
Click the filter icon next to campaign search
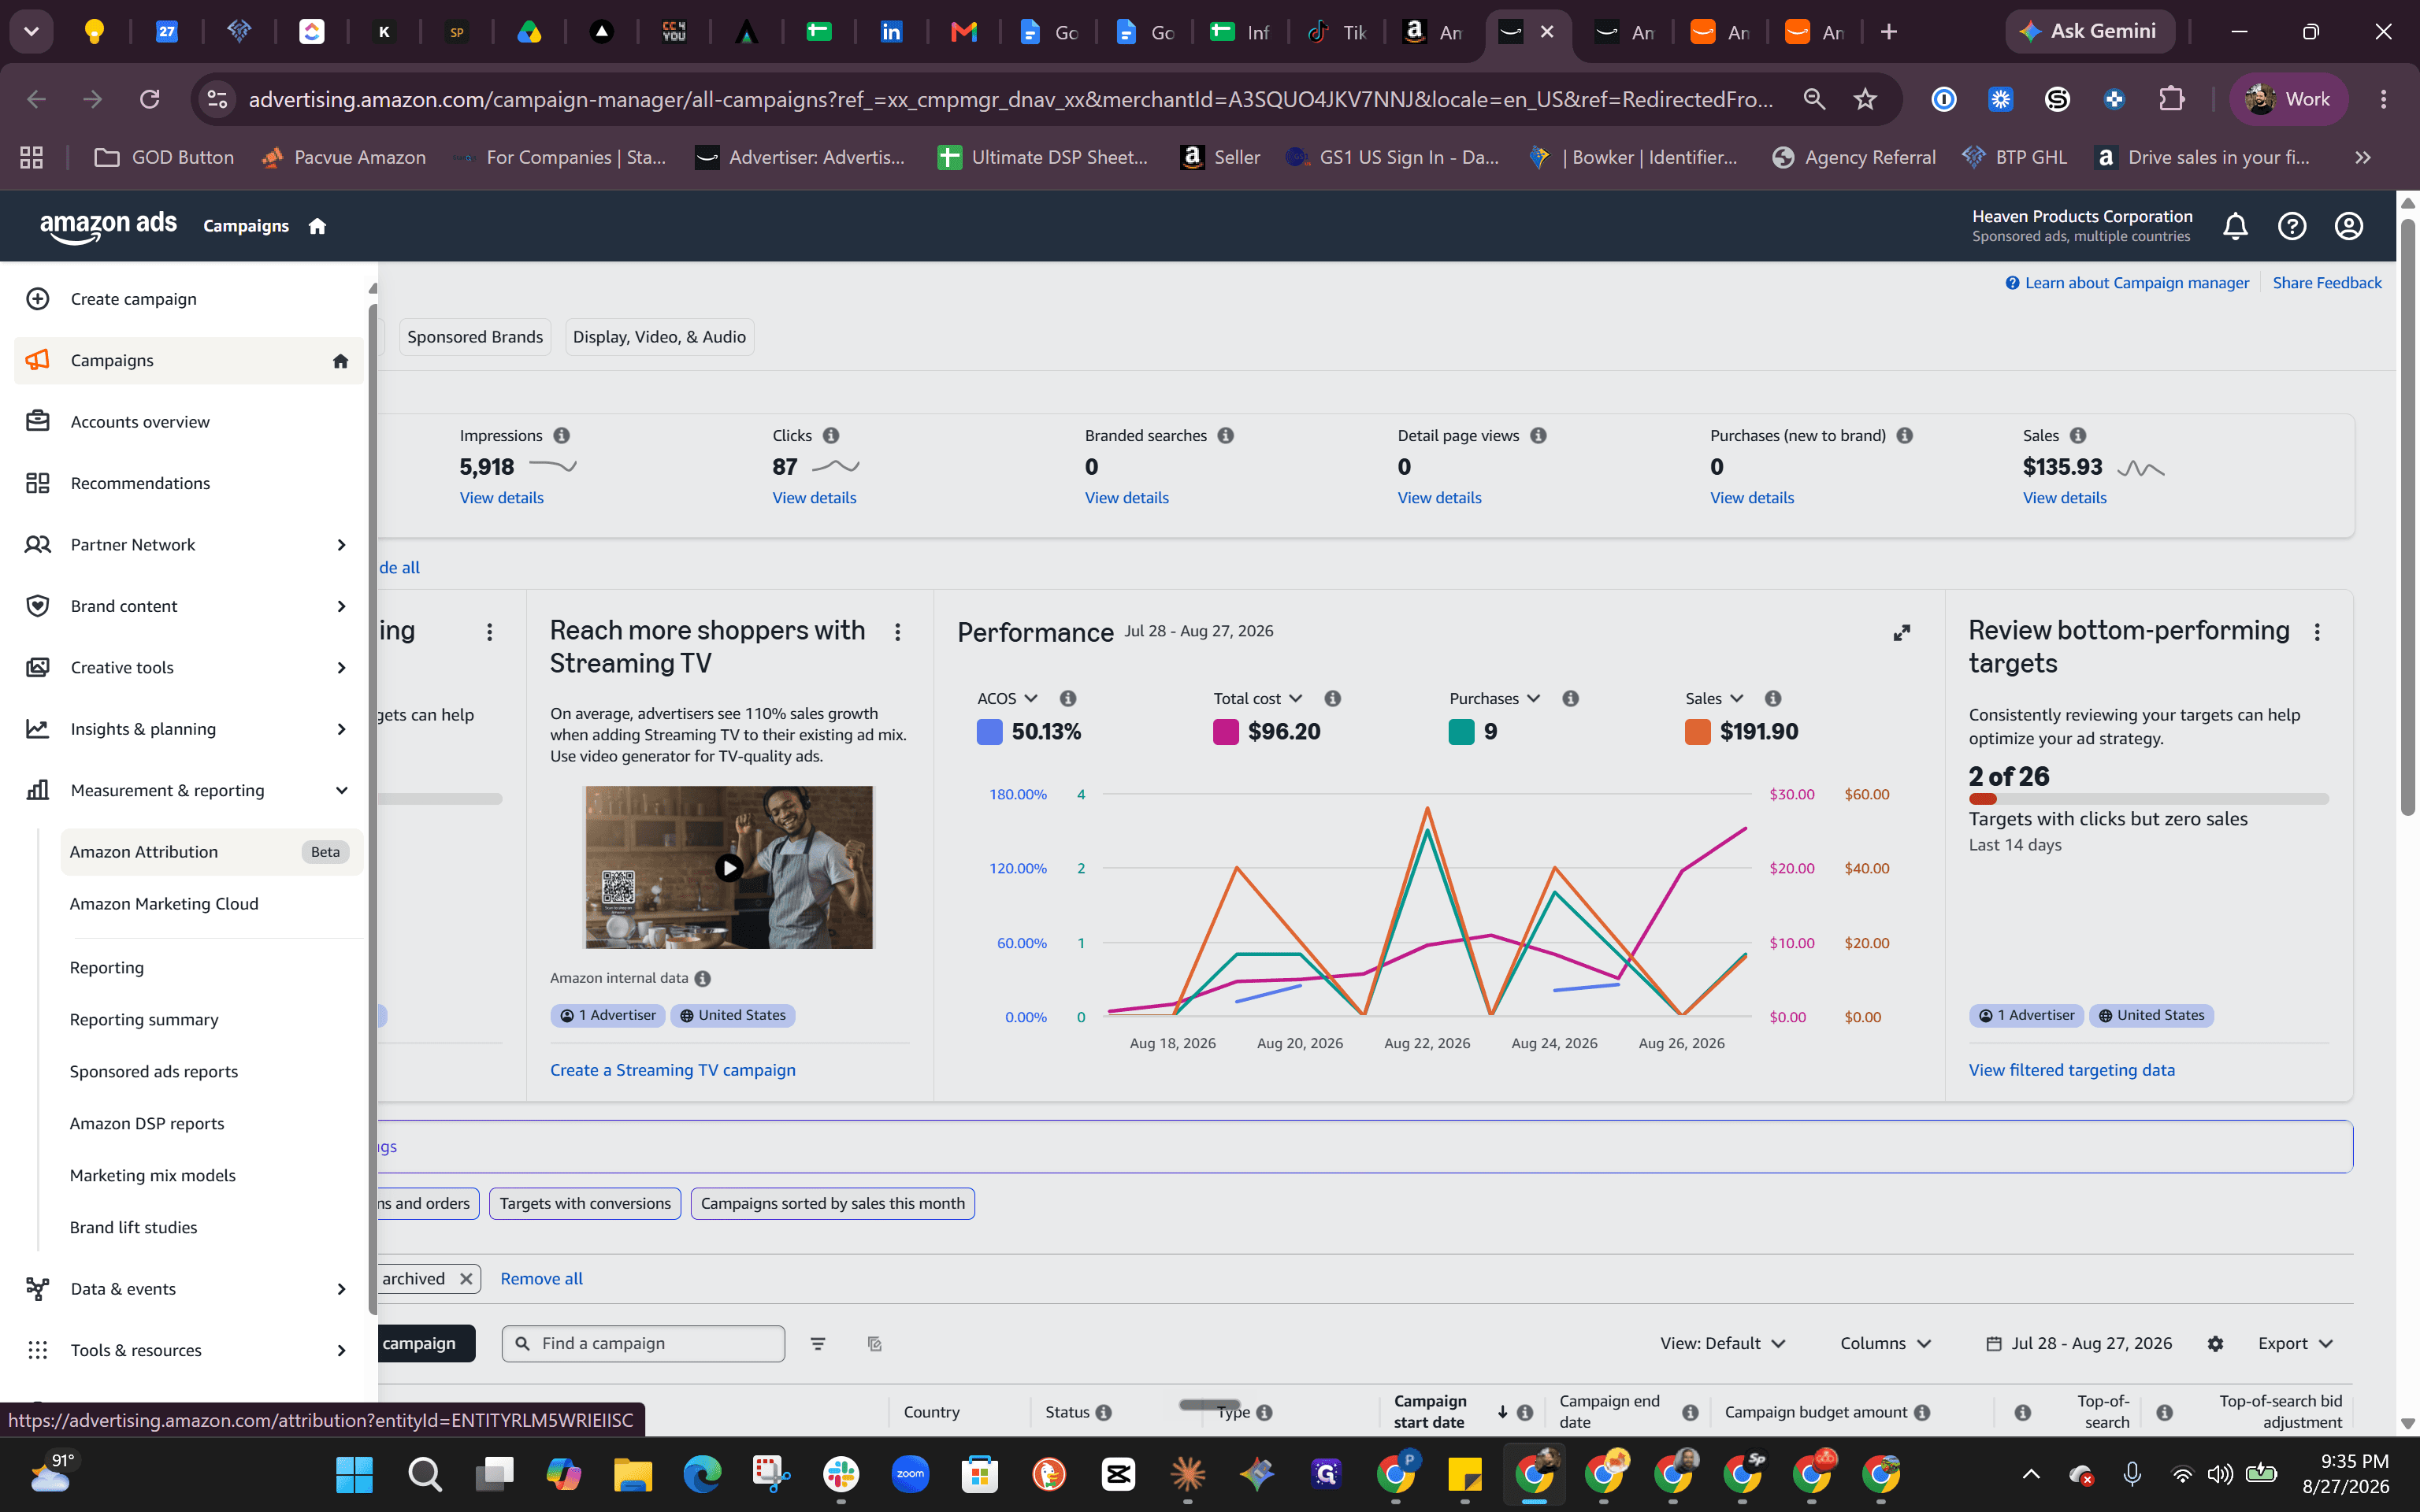click(818, 1343)
